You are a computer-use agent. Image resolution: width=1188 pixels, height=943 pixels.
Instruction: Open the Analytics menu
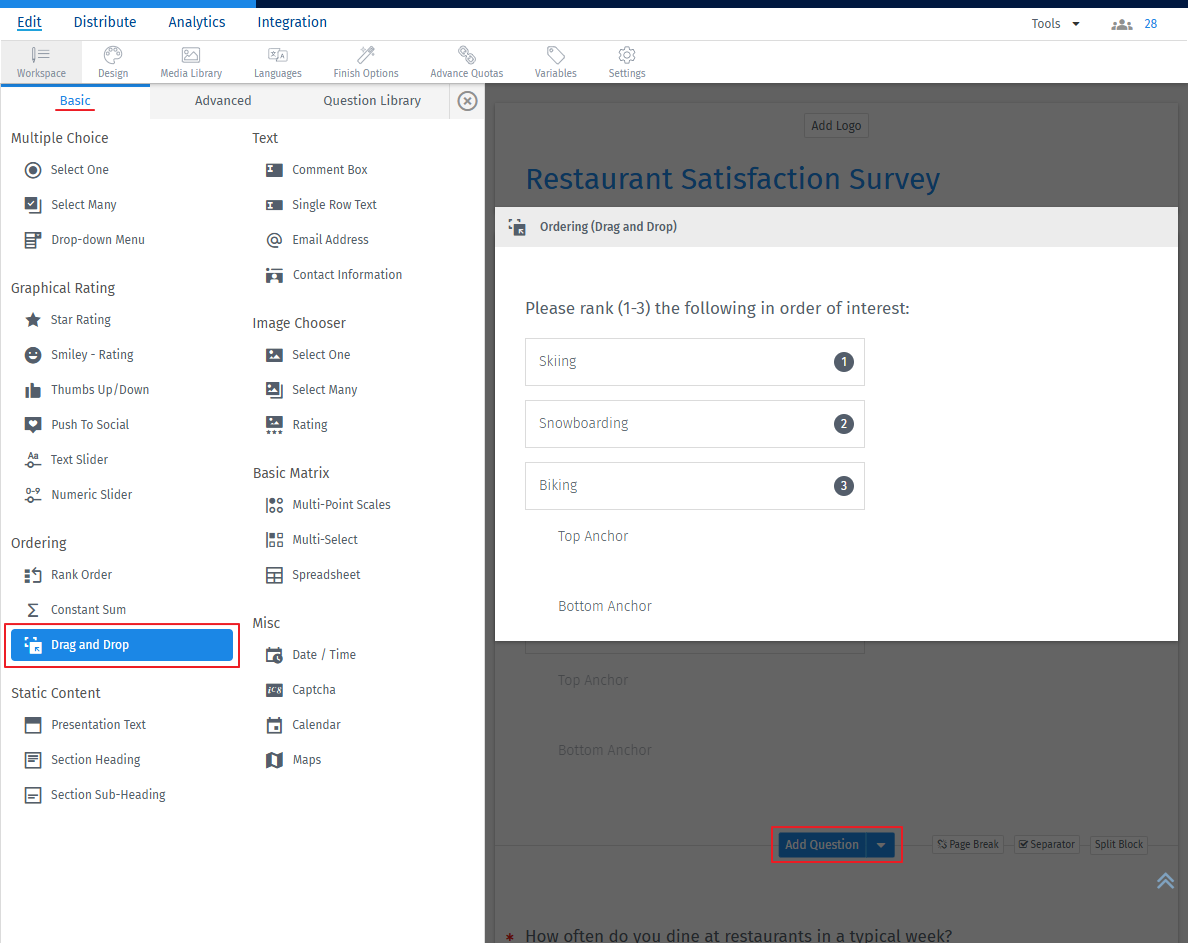[196, 21]
